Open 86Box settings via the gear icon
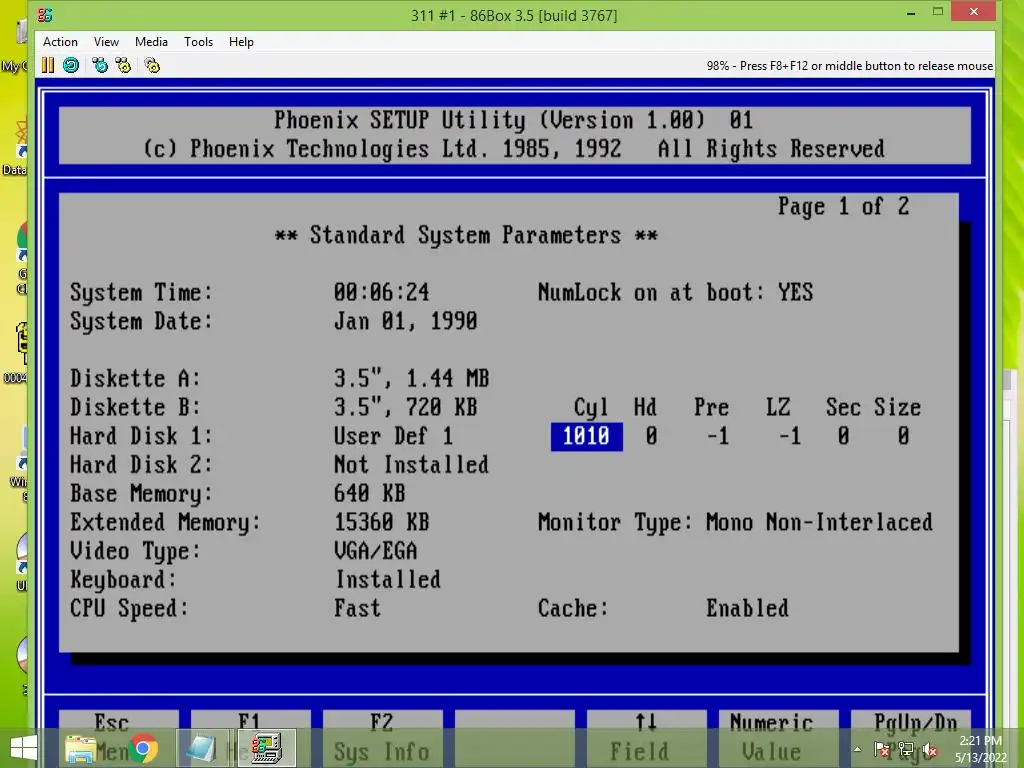Viewport: 1024px width, 768px height. pyautogui.click(x=152, y=65)
